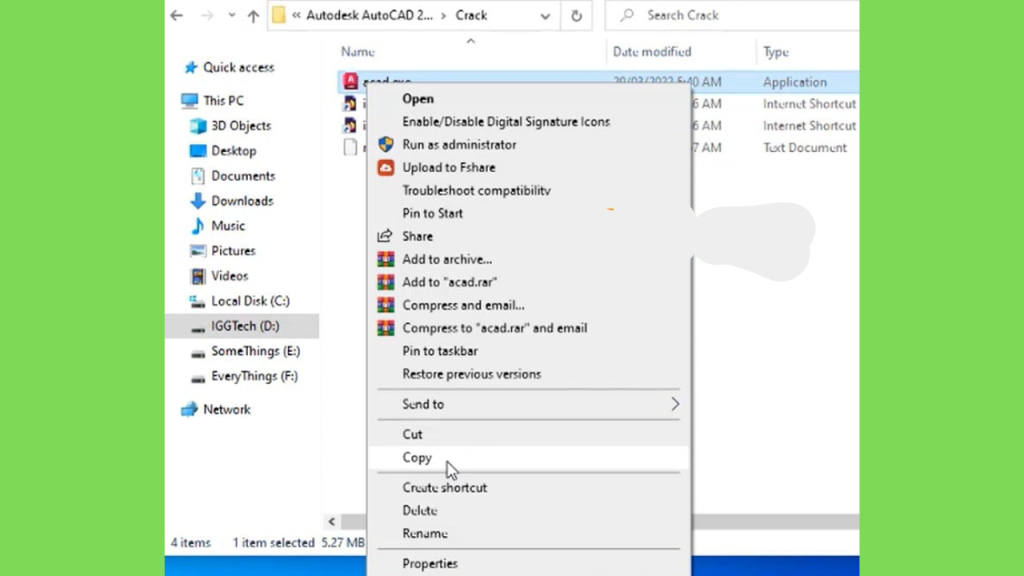Sort files by Date modified column
The width and height of the screenshot is (1024, 576).
click(652, 52)
